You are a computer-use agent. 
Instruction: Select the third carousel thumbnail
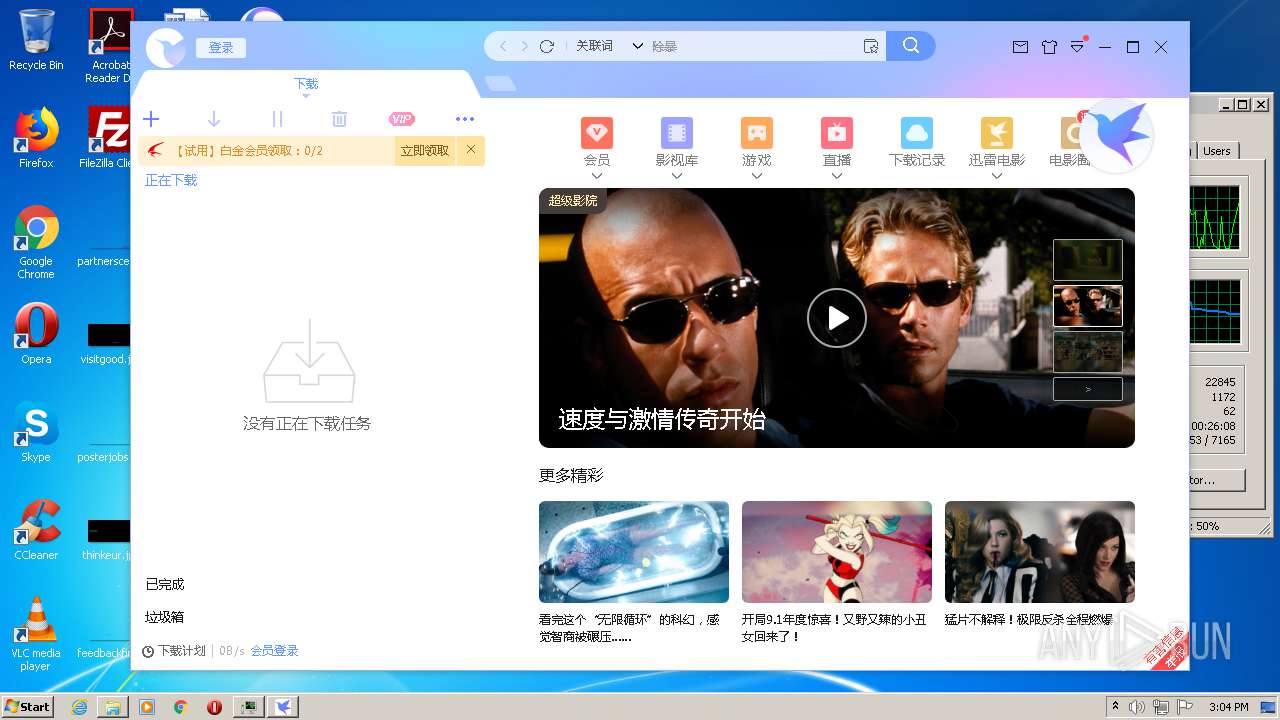coord(1088,352)
